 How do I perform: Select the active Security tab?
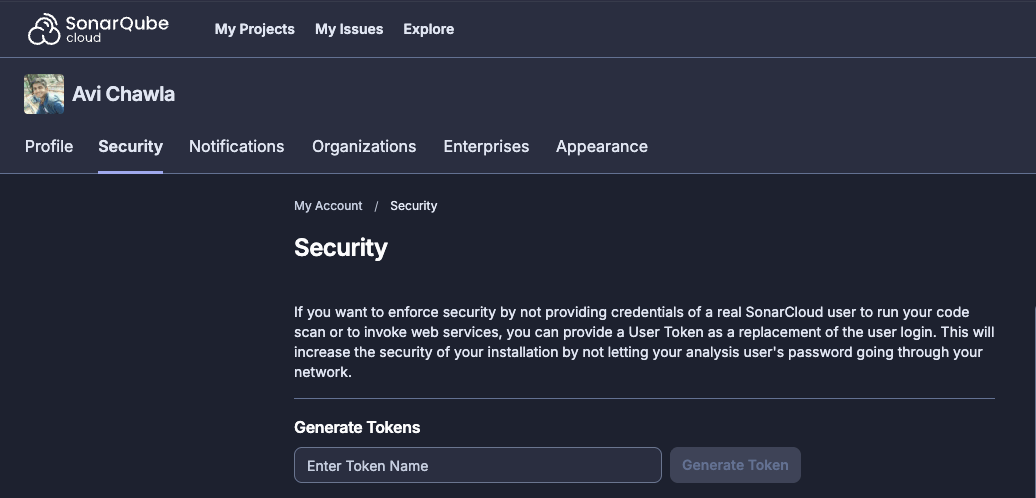(130, 146)
